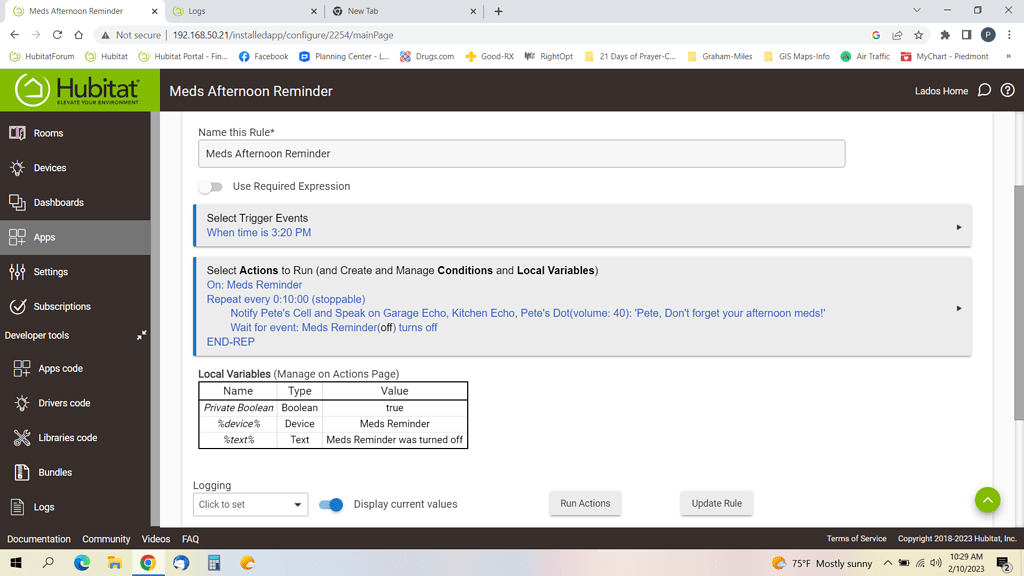The height and width of the screenshot is (576, 1024).
Task: Disable the Display current values toggle
Action: tap(331, 505)
